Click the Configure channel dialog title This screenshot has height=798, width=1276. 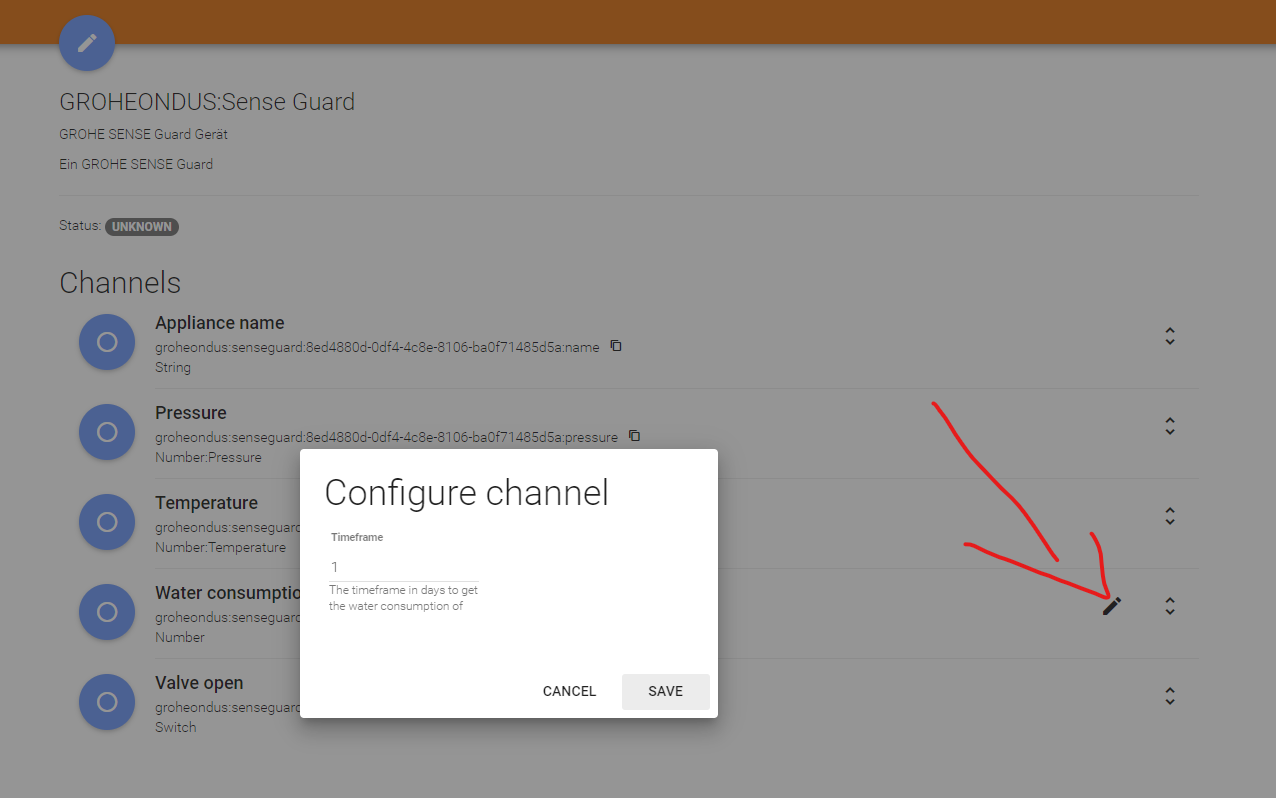point(466,493)
